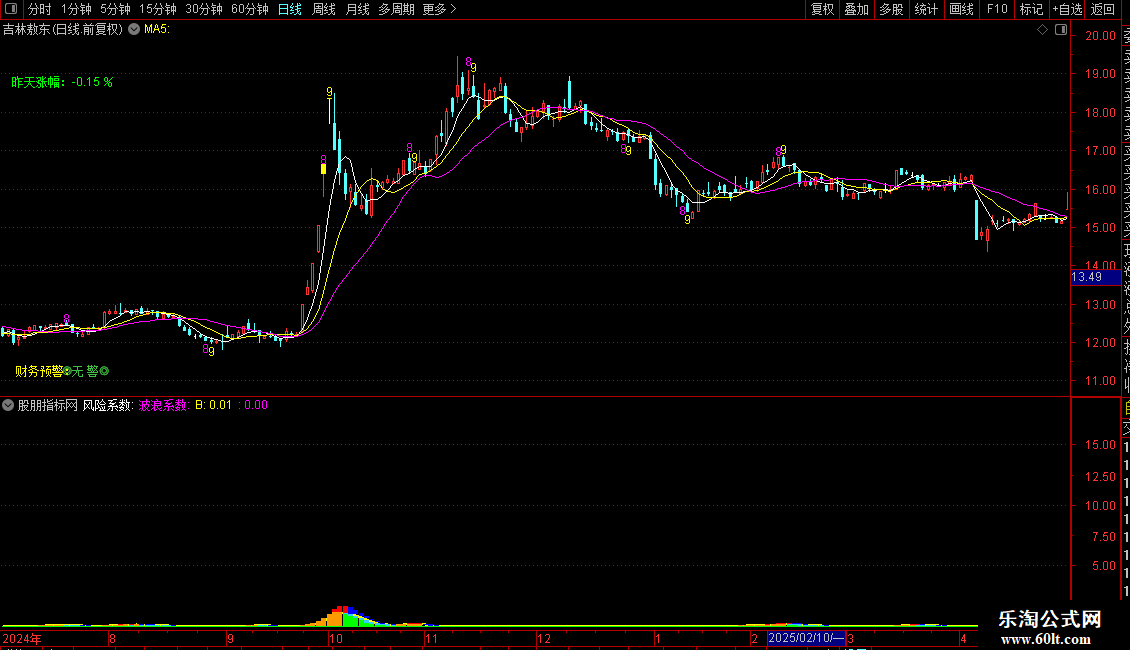Select the 5分钟 period
Image resolution: width=1130 pixels, height=650 pixels.
click(x=115, y=9)
